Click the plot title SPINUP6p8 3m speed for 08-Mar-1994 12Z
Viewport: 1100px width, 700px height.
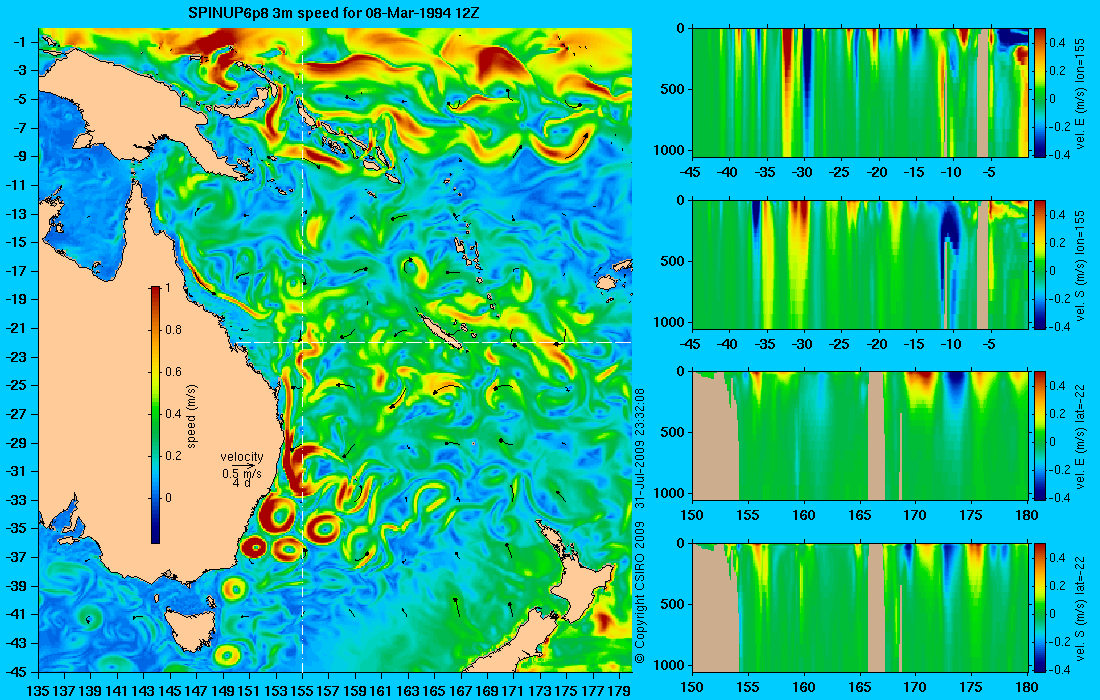(x=334, y=13)
